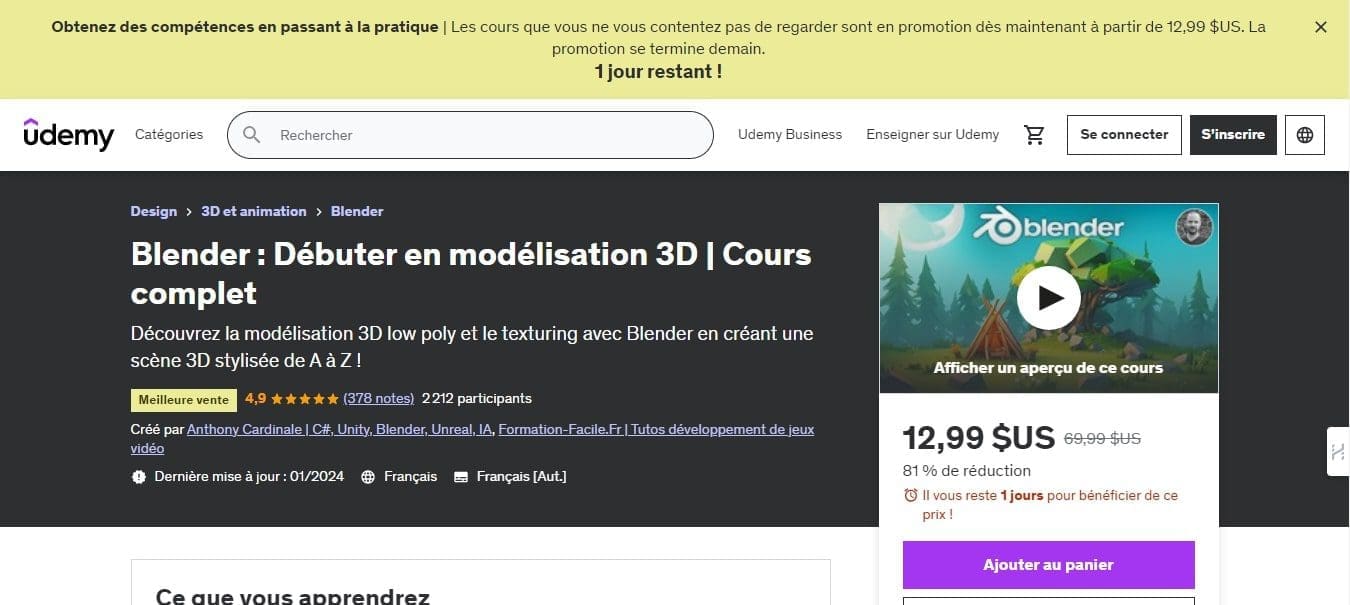
Task: Open Anthony Cardinale instructor profile
Action: pos(340,429)
